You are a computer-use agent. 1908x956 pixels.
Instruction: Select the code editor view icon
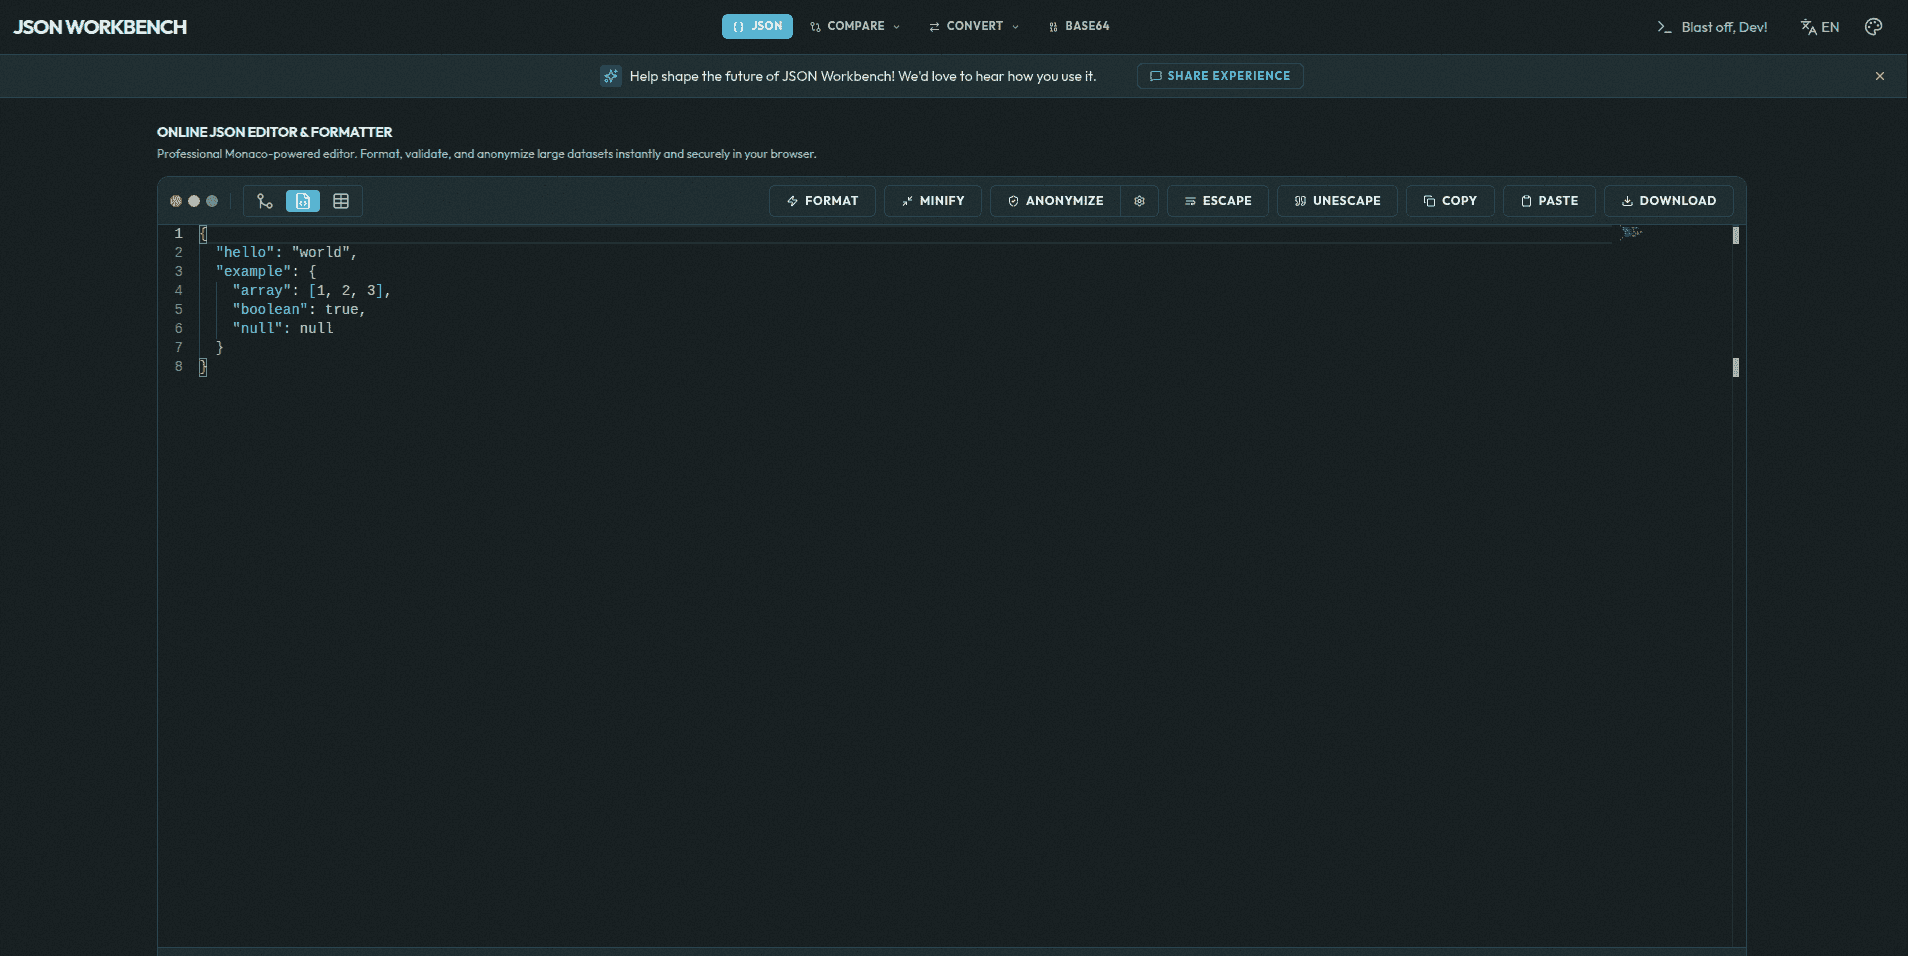pos(303,201)
